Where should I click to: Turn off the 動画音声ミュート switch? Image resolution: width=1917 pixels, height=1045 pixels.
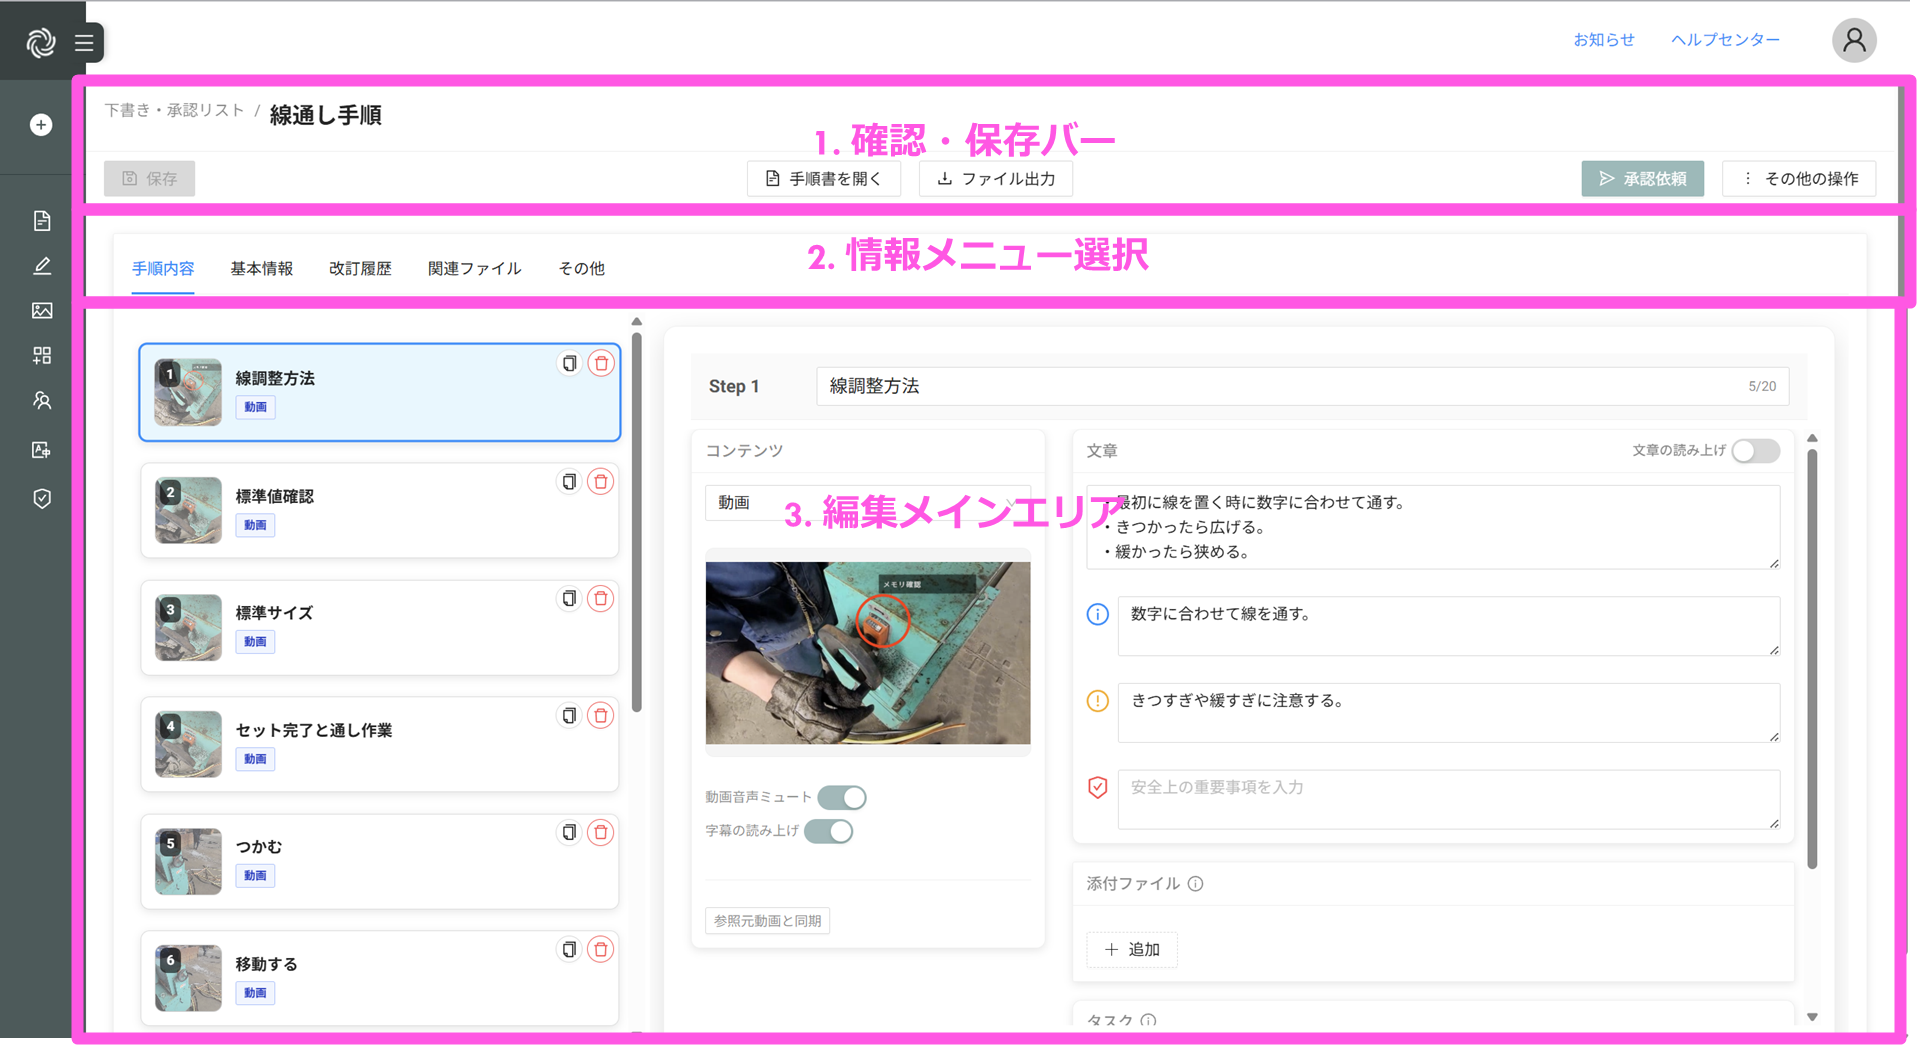(842, 798)
